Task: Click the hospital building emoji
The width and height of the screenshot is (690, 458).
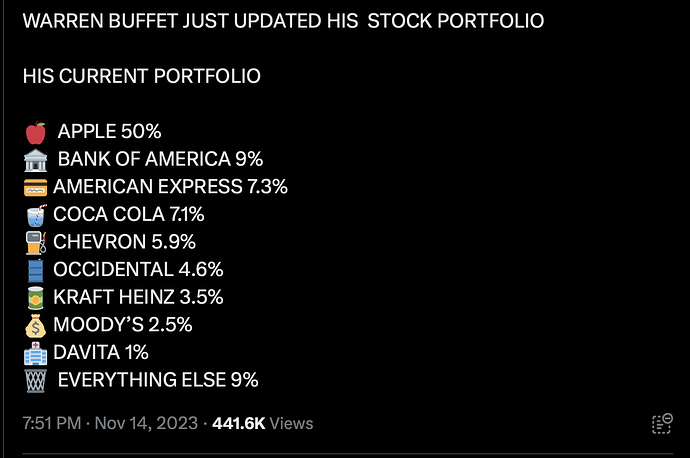Action: (x=36, y=353)
